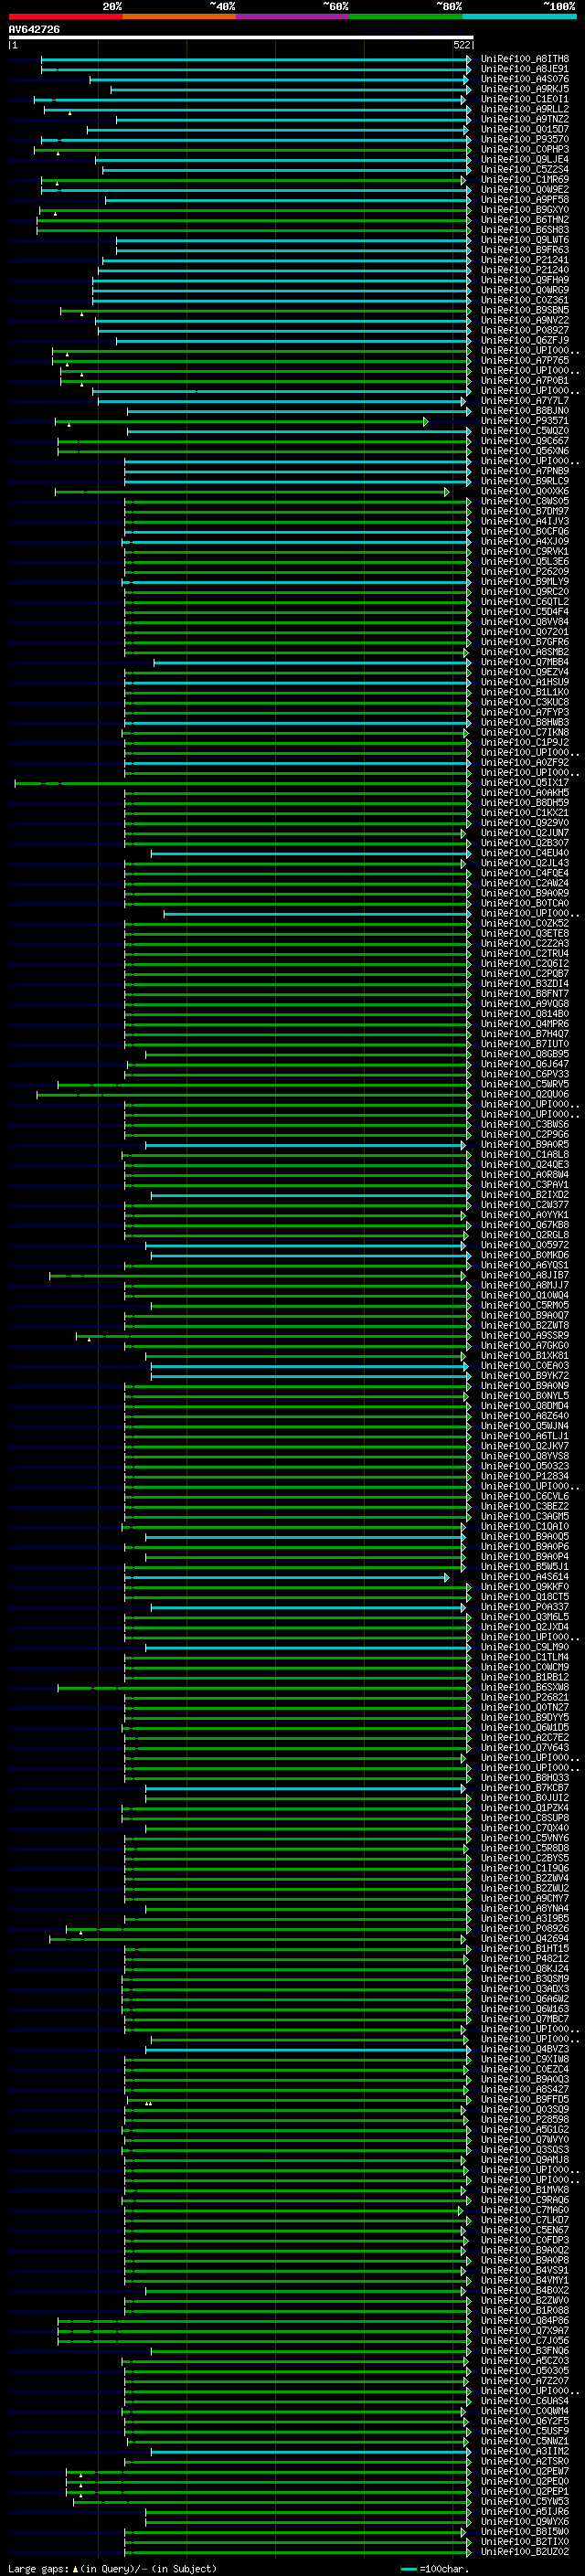
Task: Open hit UniRef100_A9RKJ5
Action: click(x=525, y=89)
